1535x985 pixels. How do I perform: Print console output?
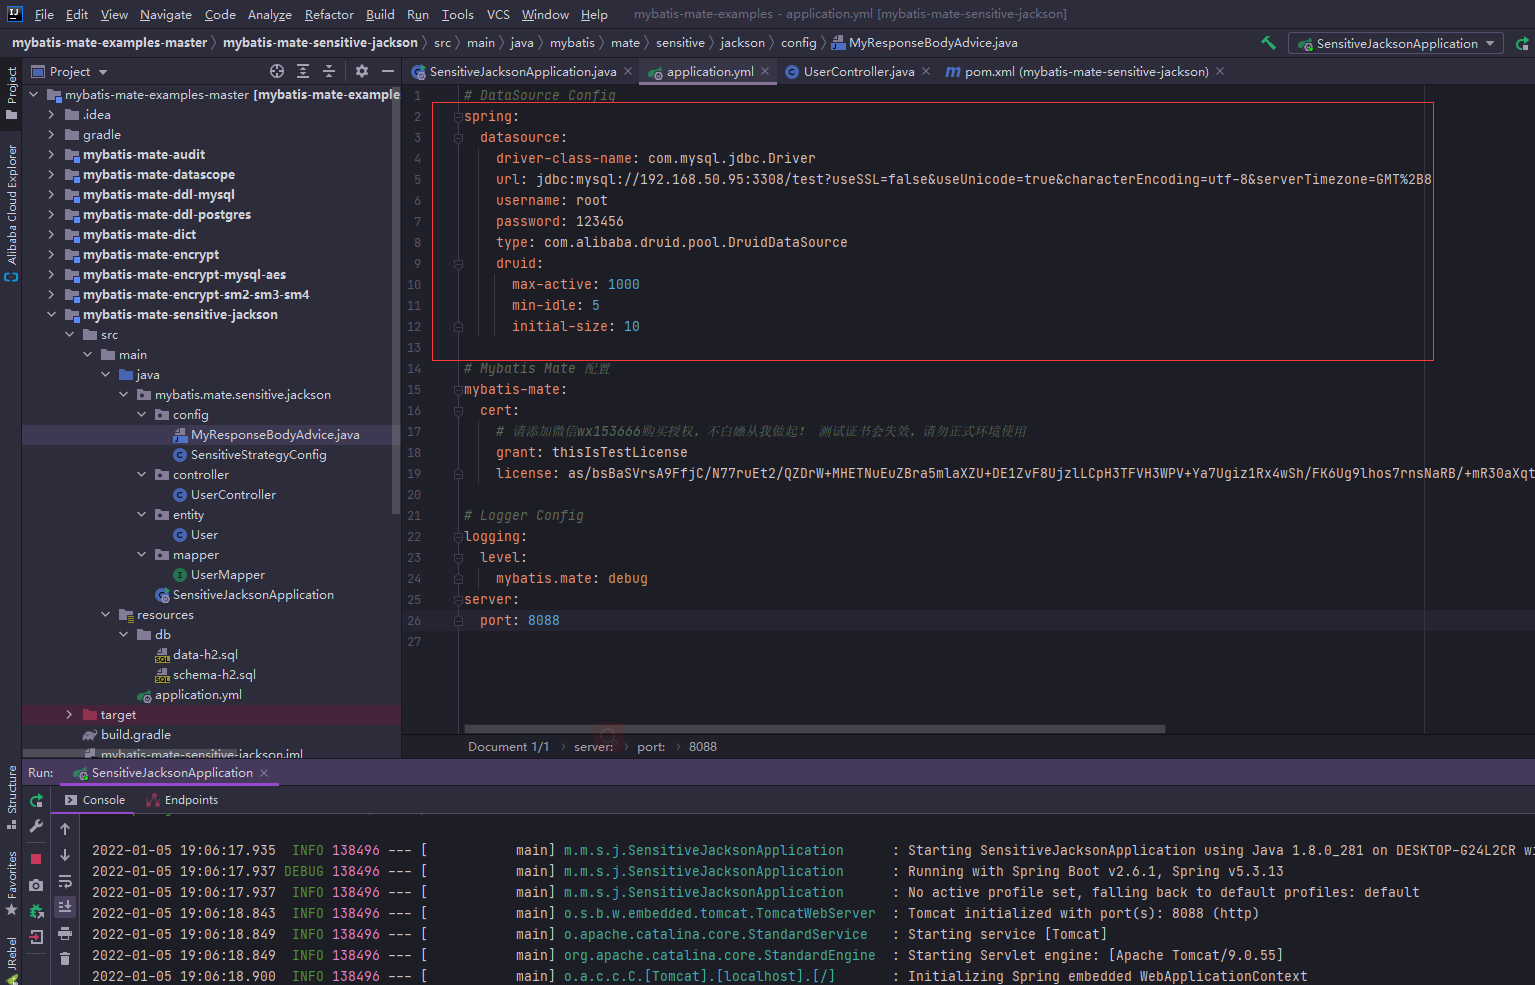(x=65, y=933)
